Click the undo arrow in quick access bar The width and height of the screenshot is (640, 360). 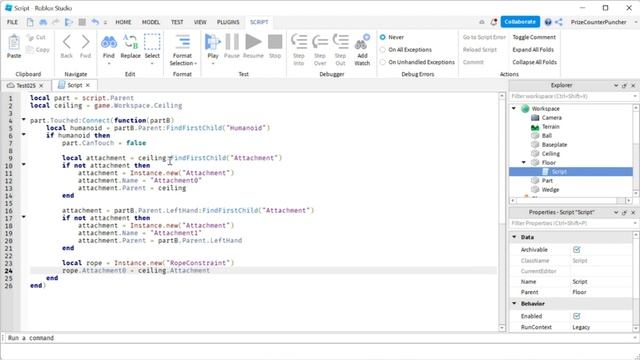click(95, 22)
